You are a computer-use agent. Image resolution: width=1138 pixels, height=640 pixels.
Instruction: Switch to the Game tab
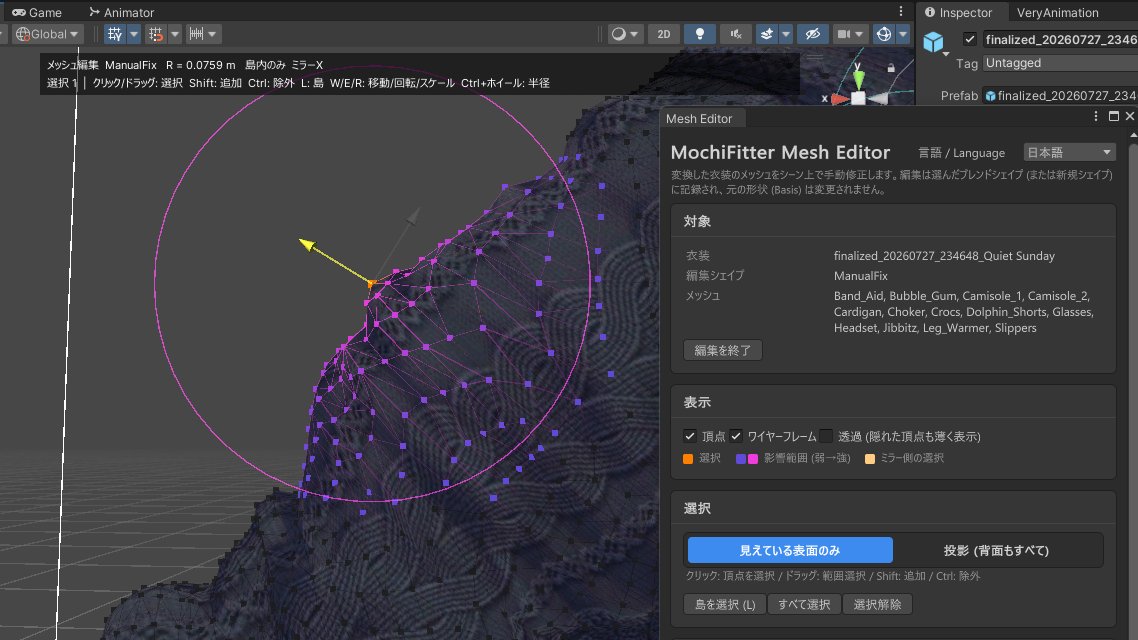point(37,12)
